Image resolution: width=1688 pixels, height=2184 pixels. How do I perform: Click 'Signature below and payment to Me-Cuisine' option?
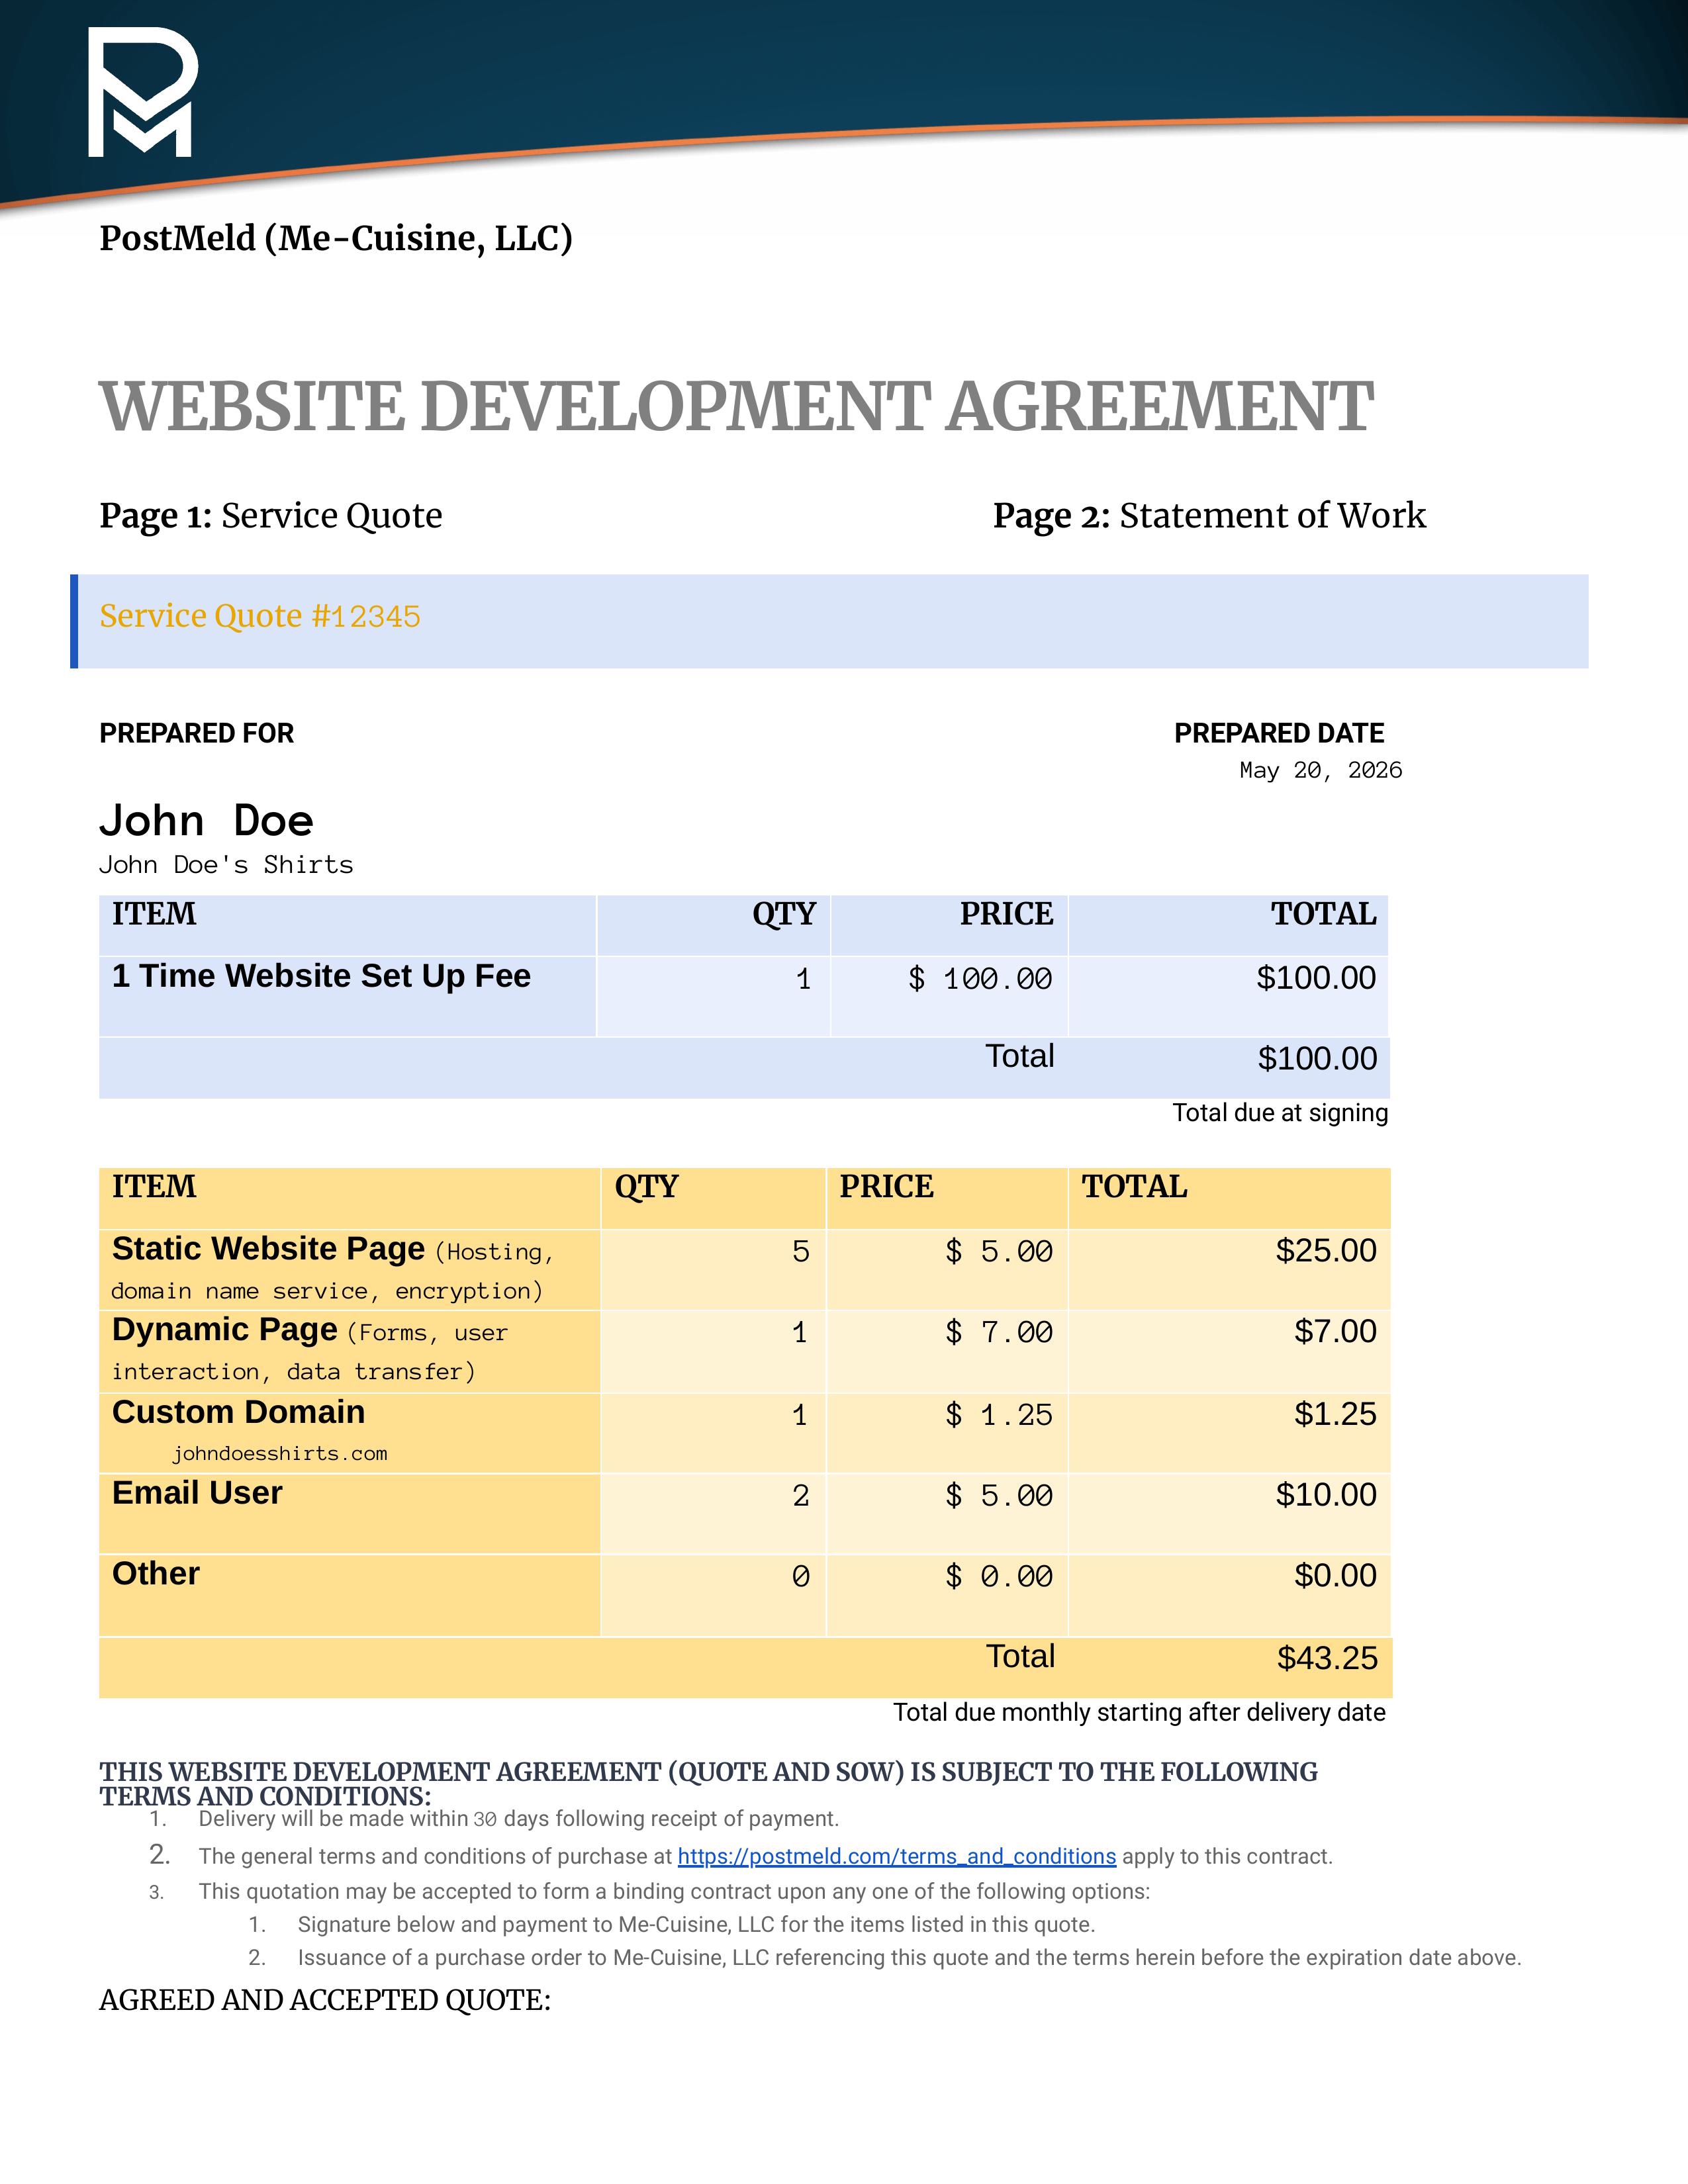tap(696, 1925)
